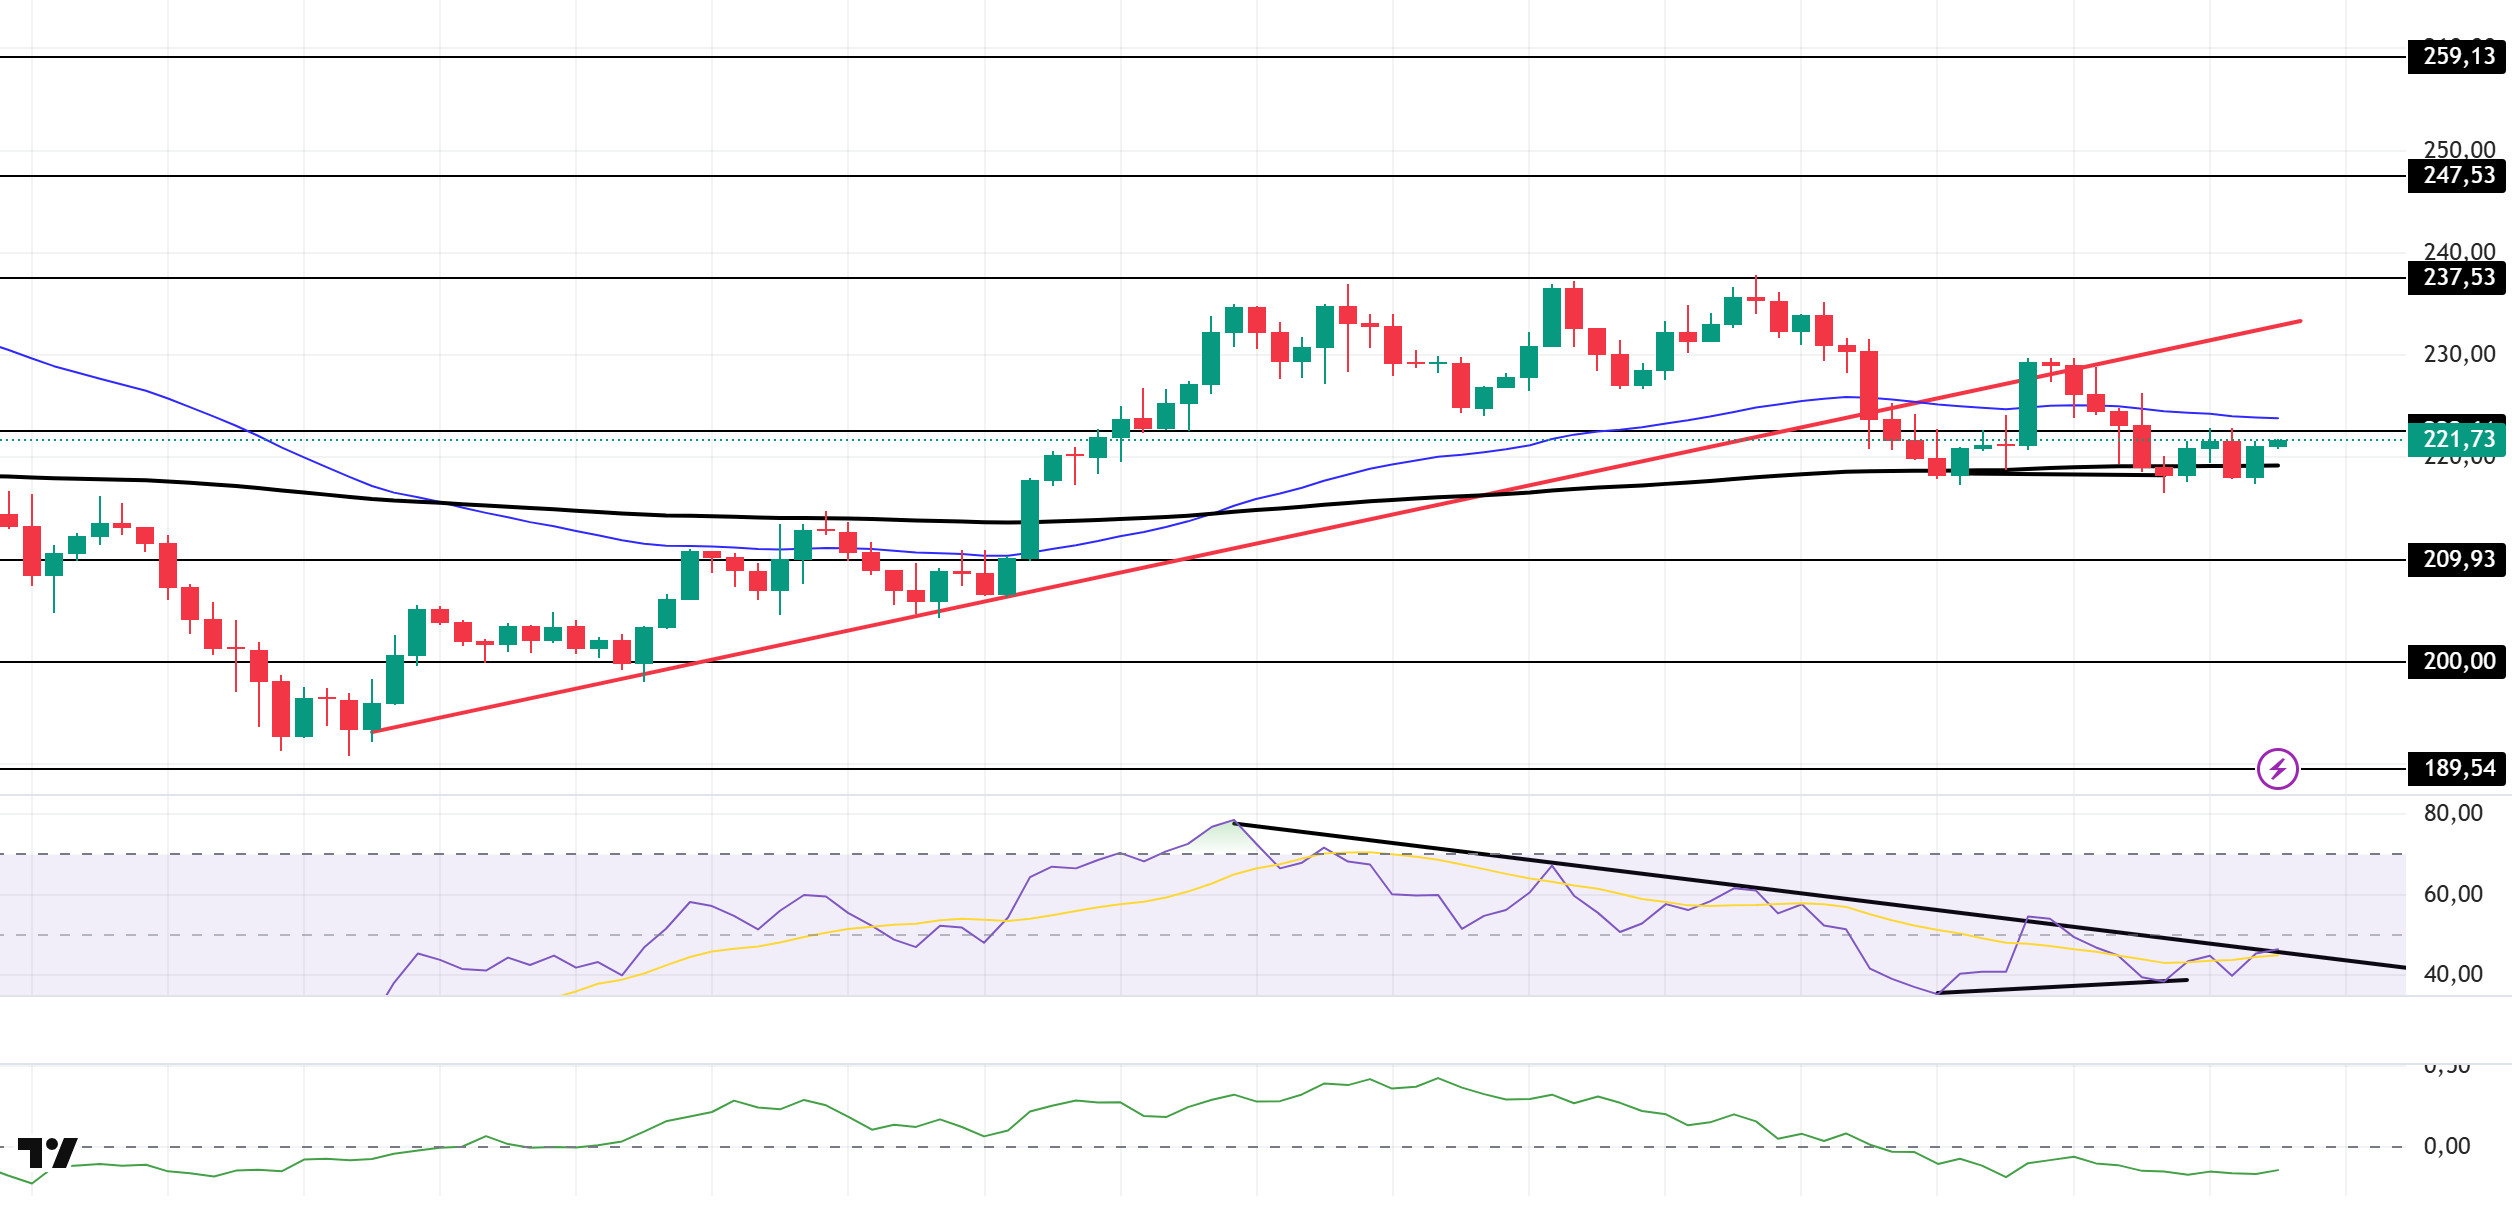The image size is (2512, 1212).
Task: Select the black descending RSI trendline's right end
Action: [x=2402, y=967]
